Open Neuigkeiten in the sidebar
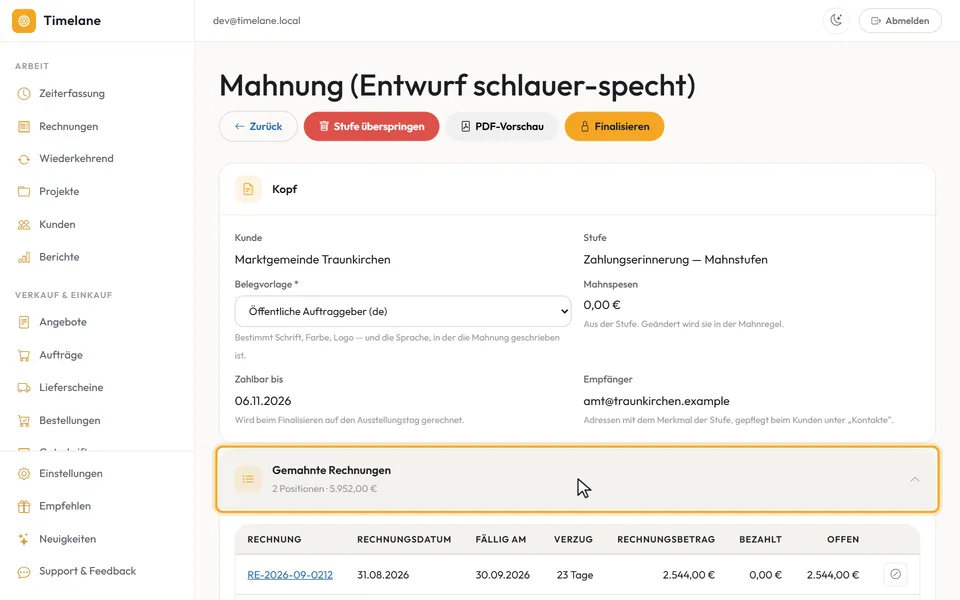 pos(67,539)
